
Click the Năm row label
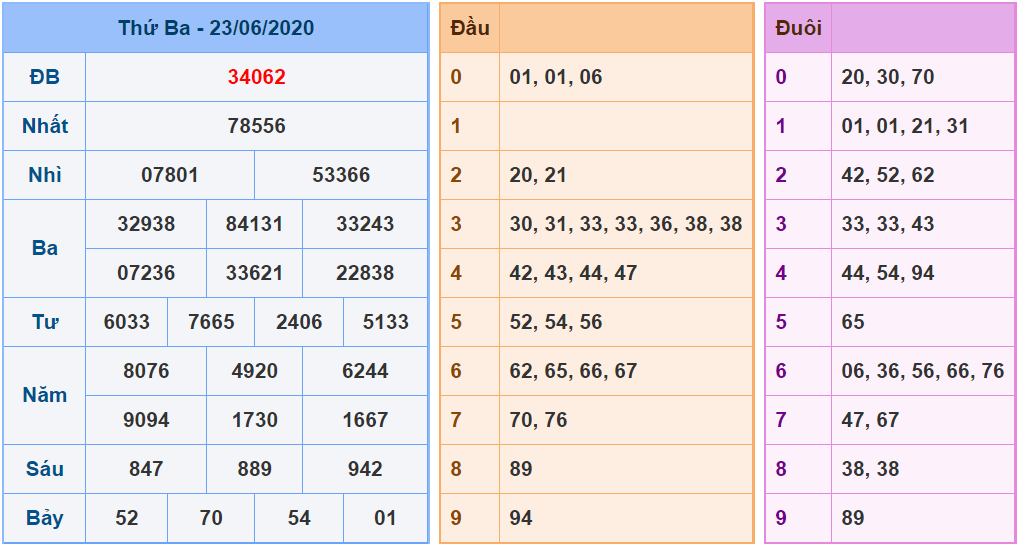click(x=45, y=395)
